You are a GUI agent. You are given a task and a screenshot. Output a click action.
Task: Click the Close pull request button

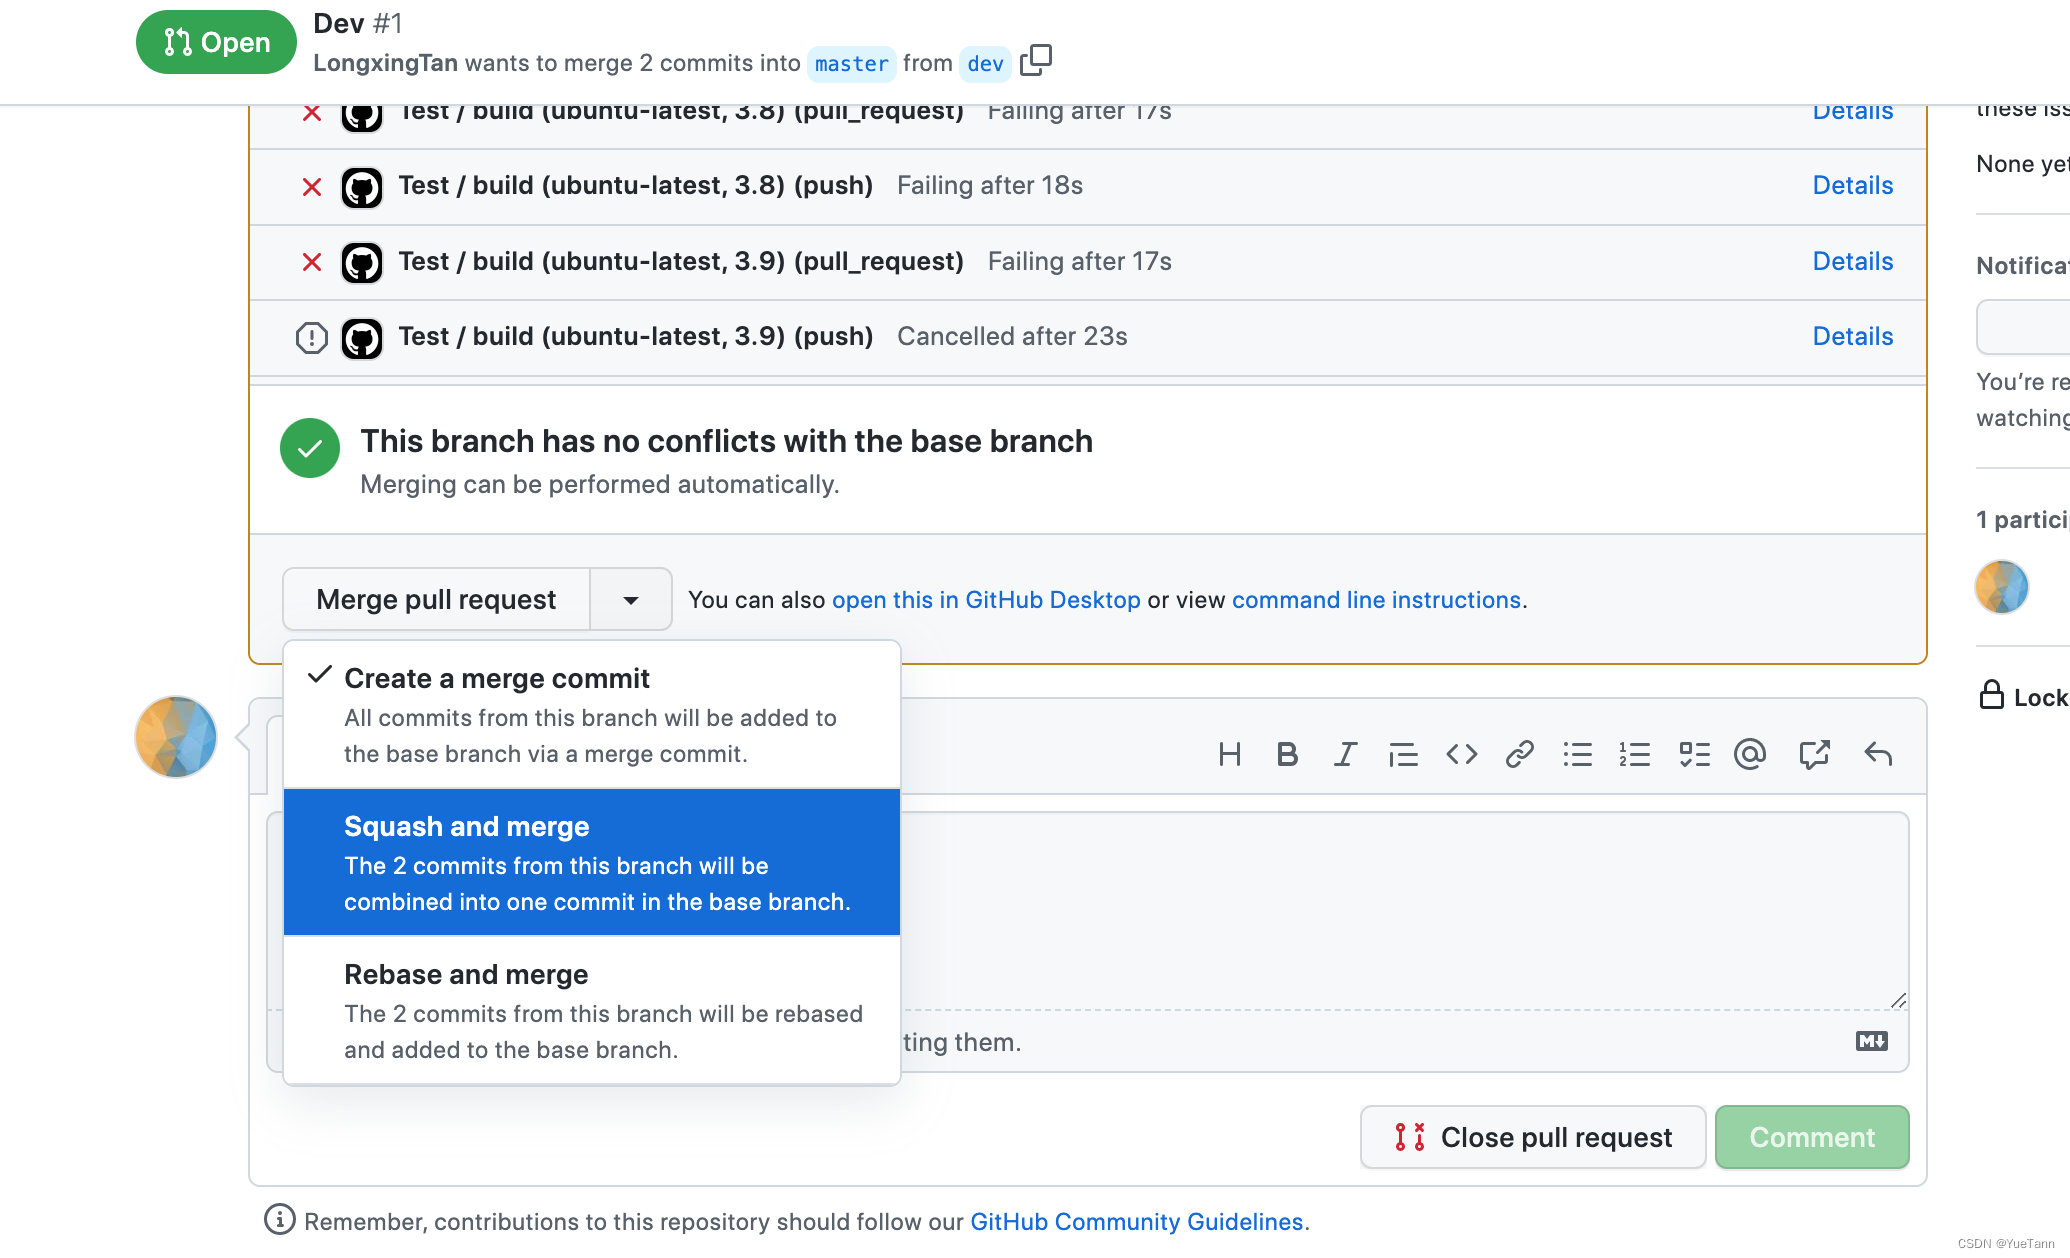(x=1533, y=1137)
